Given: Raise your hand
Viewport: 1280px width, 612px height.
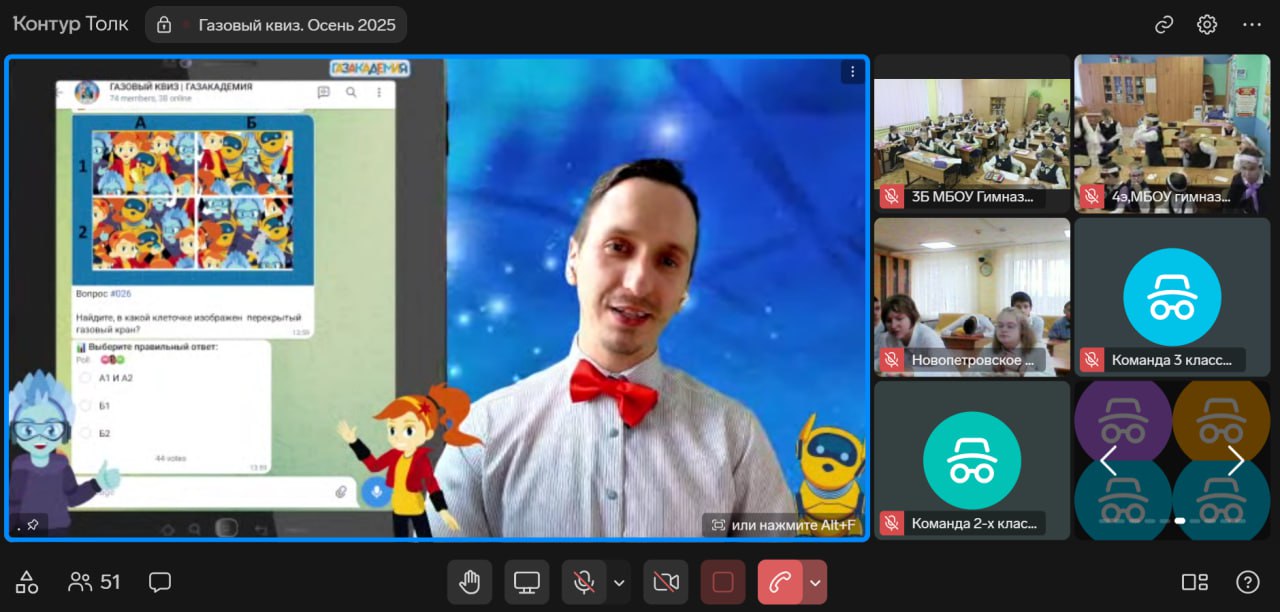Looking at the screenshot, I should (x=469, y=582).
